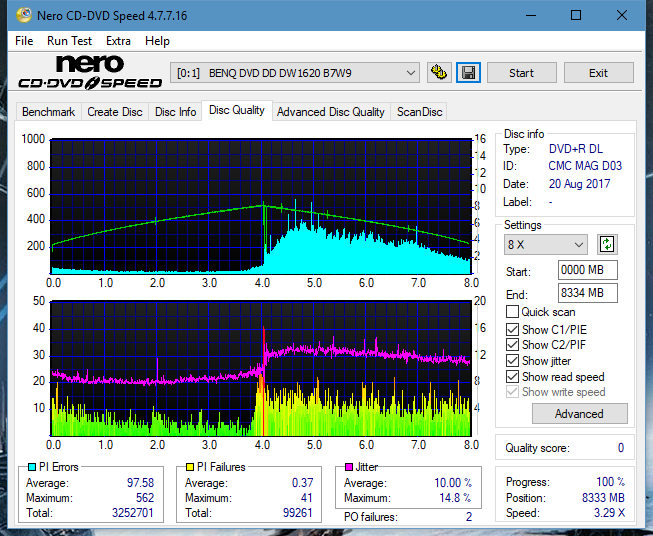
Task: Click the greyed Show write speed checkbox
Action: tap(512, 392)
